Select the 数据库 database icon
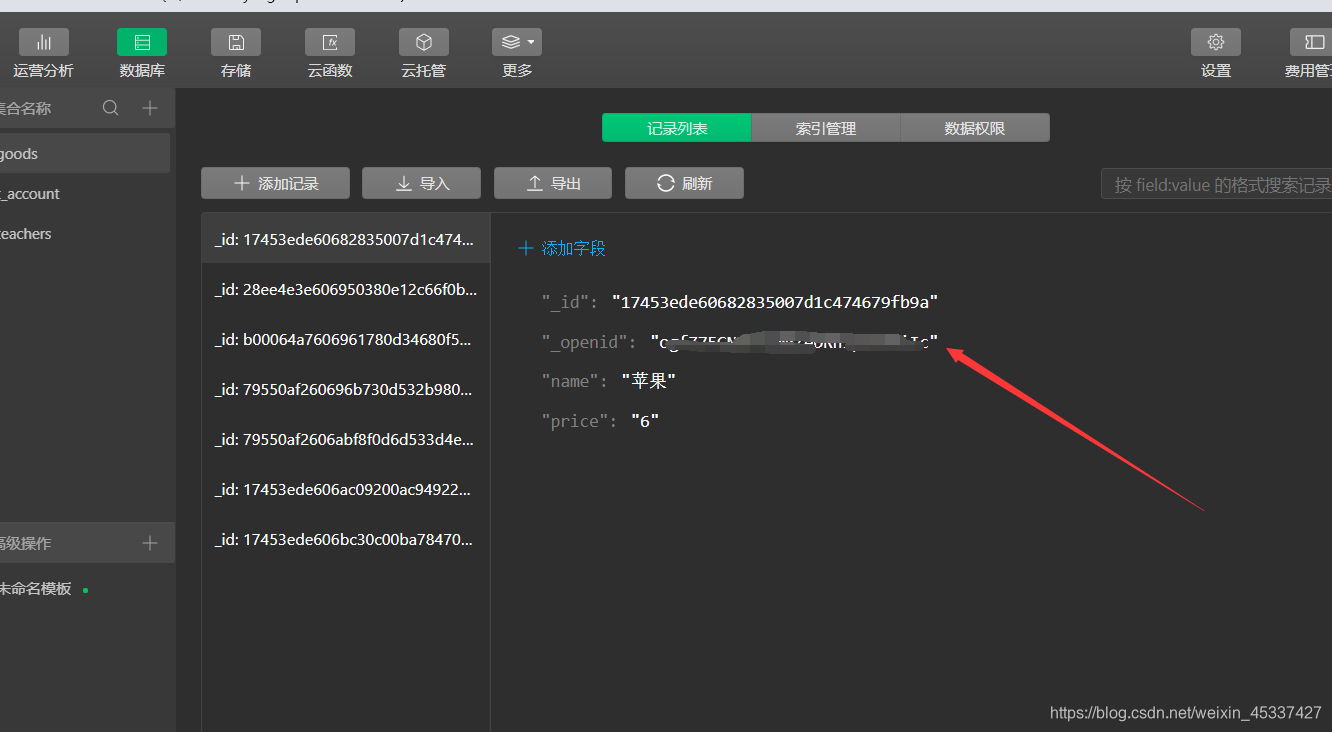The image size is (1332, 732). pyautogui.click(x=142, y=42)
